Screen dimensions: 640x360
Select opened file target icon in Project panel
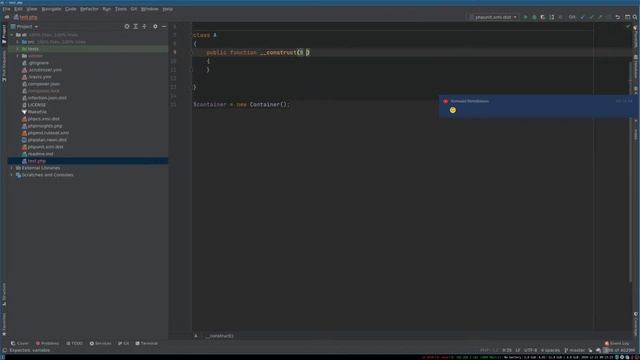coord(127,27)
